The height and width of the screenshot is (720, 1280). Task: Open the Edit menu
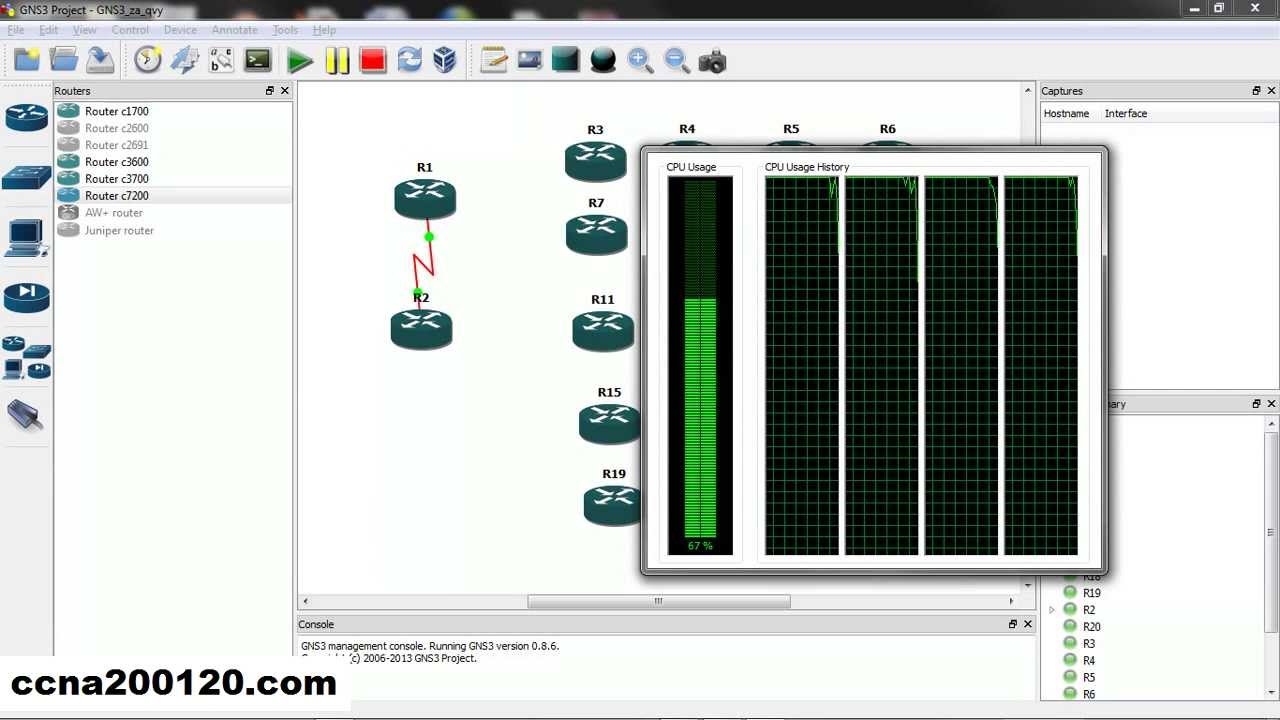point(49,30)
